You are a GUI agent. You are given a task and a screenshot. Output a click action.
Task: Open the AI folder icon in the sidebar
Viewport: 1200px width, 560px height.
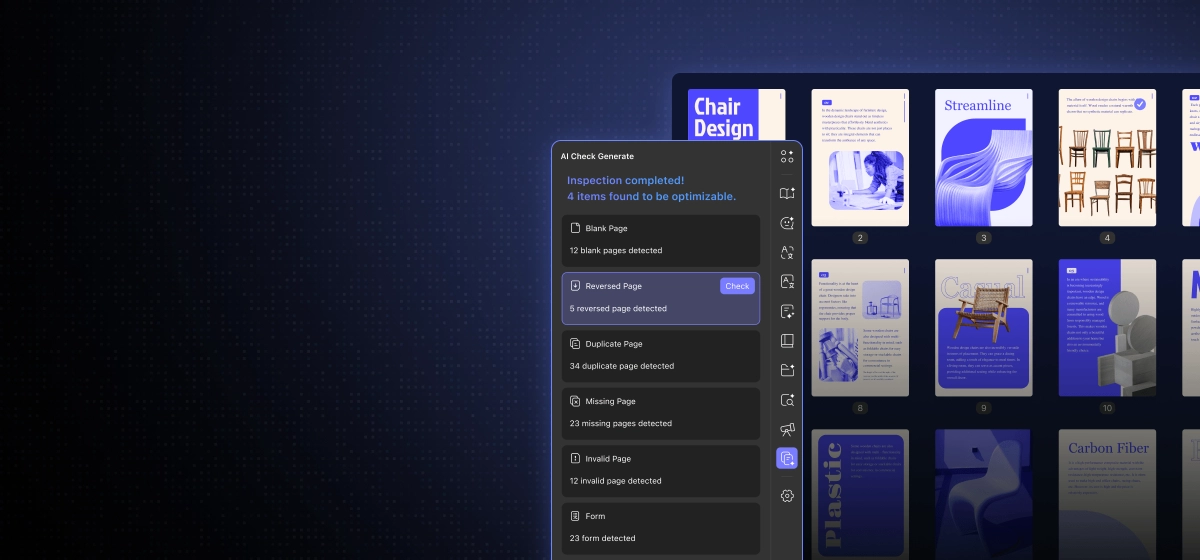click(x=787, y=370)
